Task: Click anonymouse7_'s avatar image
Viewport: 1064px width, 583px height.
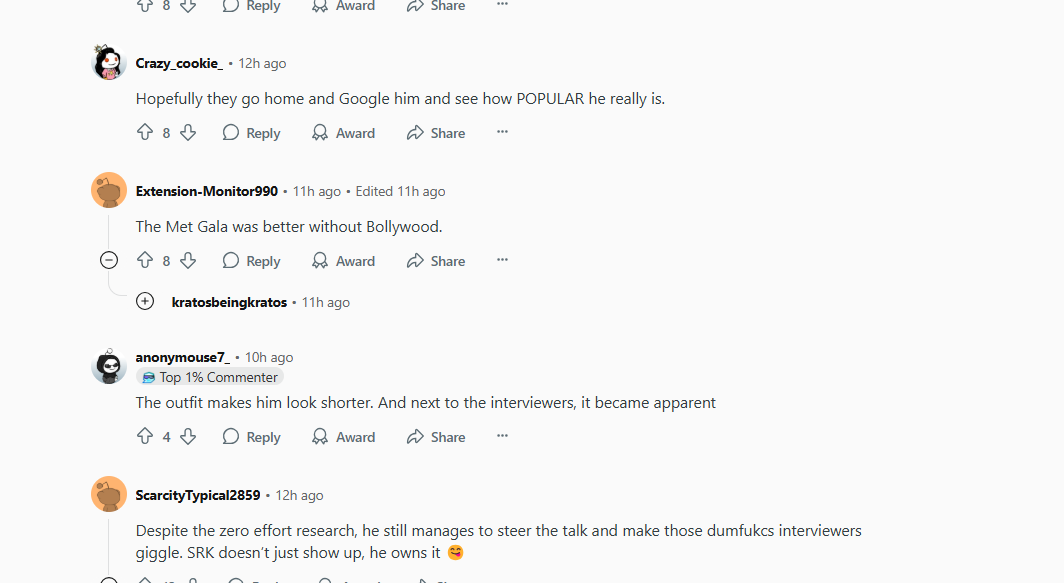Action: point(109,367)
